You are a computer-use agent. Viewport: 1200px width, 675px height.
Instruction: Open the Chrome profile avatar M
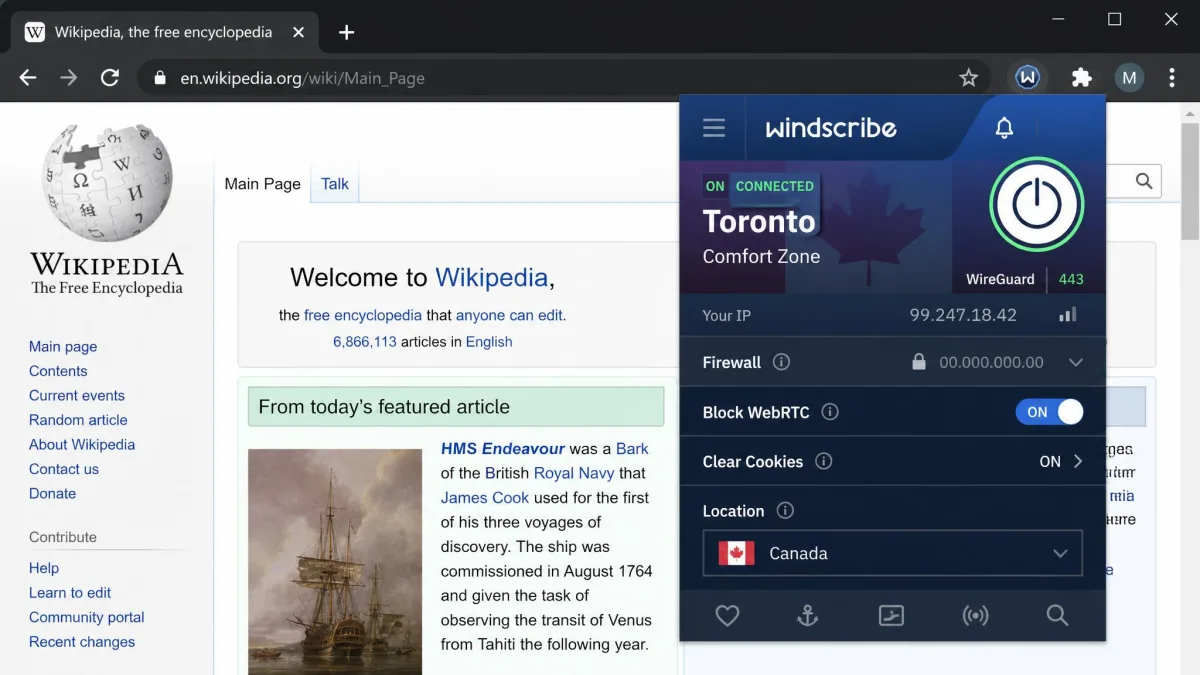[x=1129, y=77]
